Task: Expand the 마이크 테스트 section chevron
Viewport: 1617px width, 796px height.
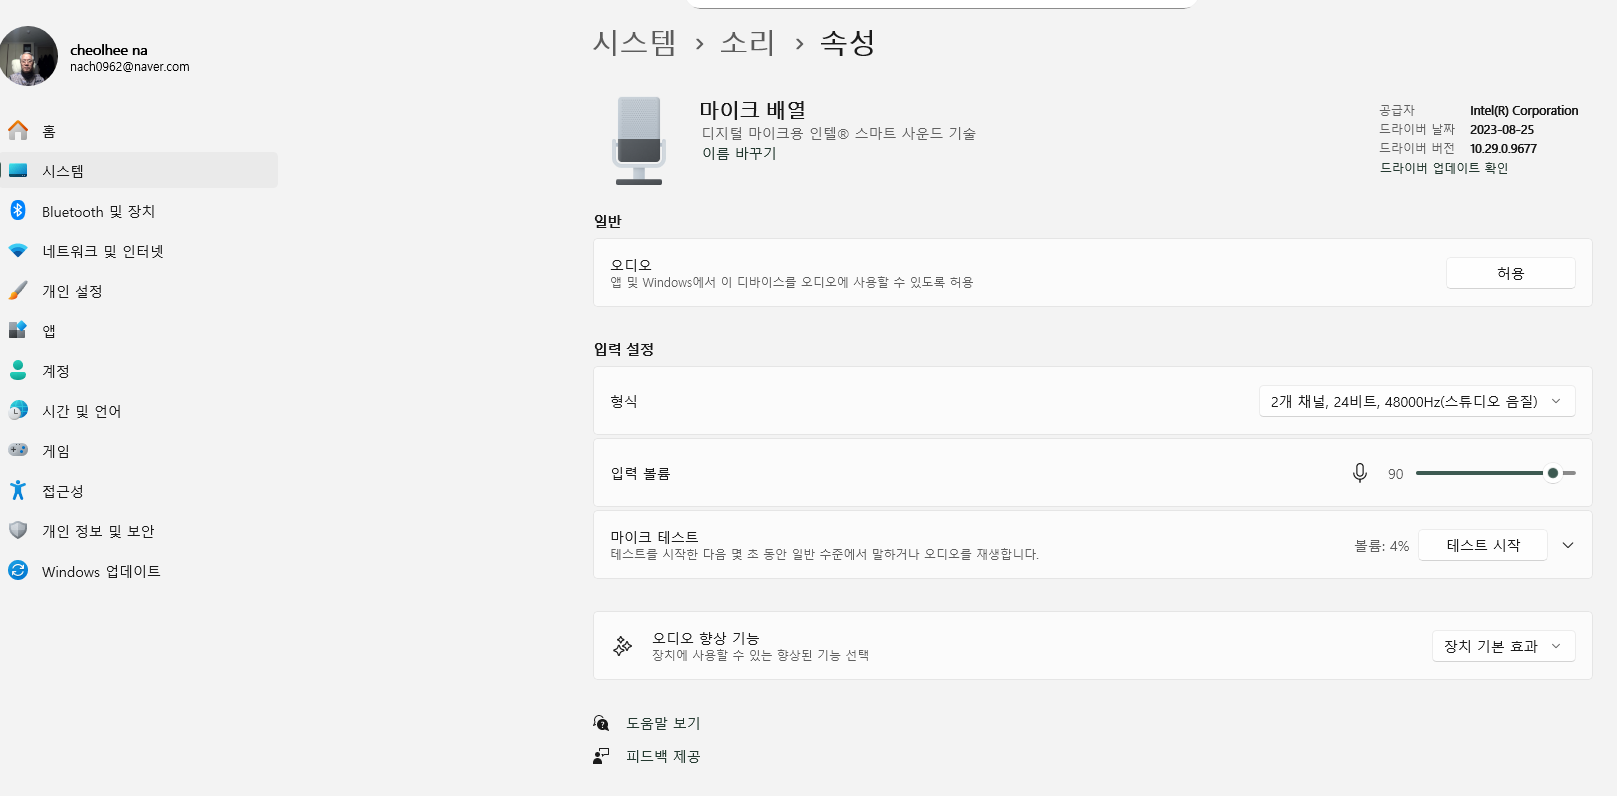Action: click(1568, 545)
